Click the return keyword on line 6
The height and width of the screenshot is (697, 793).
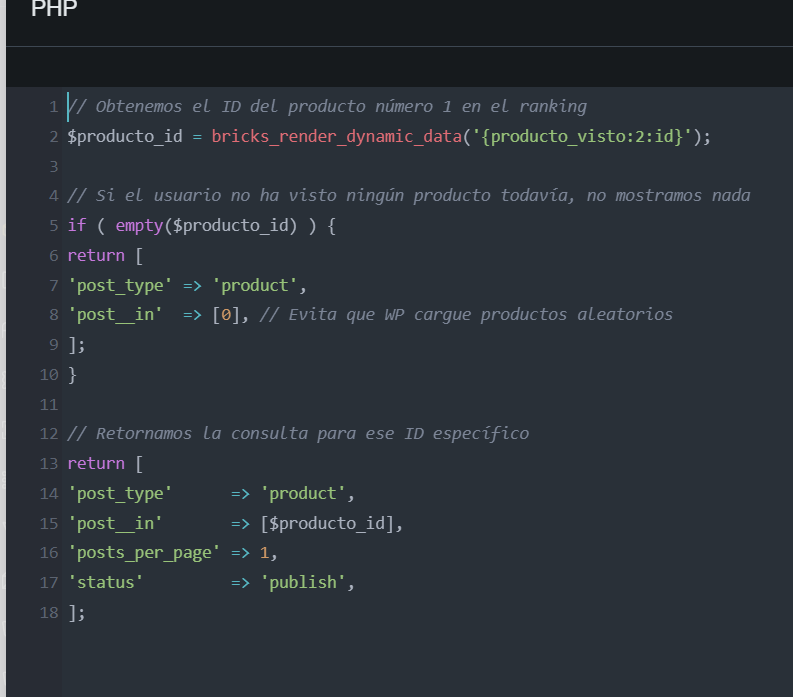[96, 255]
